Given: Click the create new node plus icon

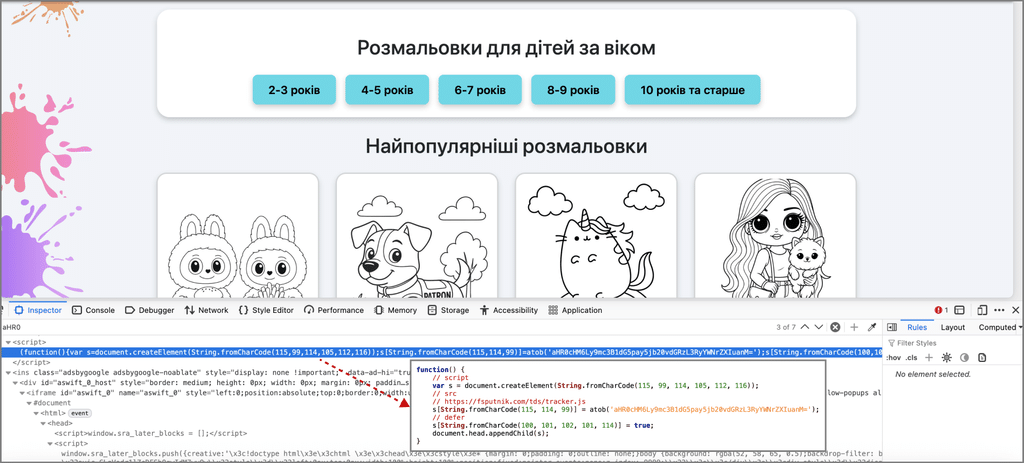Looking at the screenshot, I should click(854, 327).
